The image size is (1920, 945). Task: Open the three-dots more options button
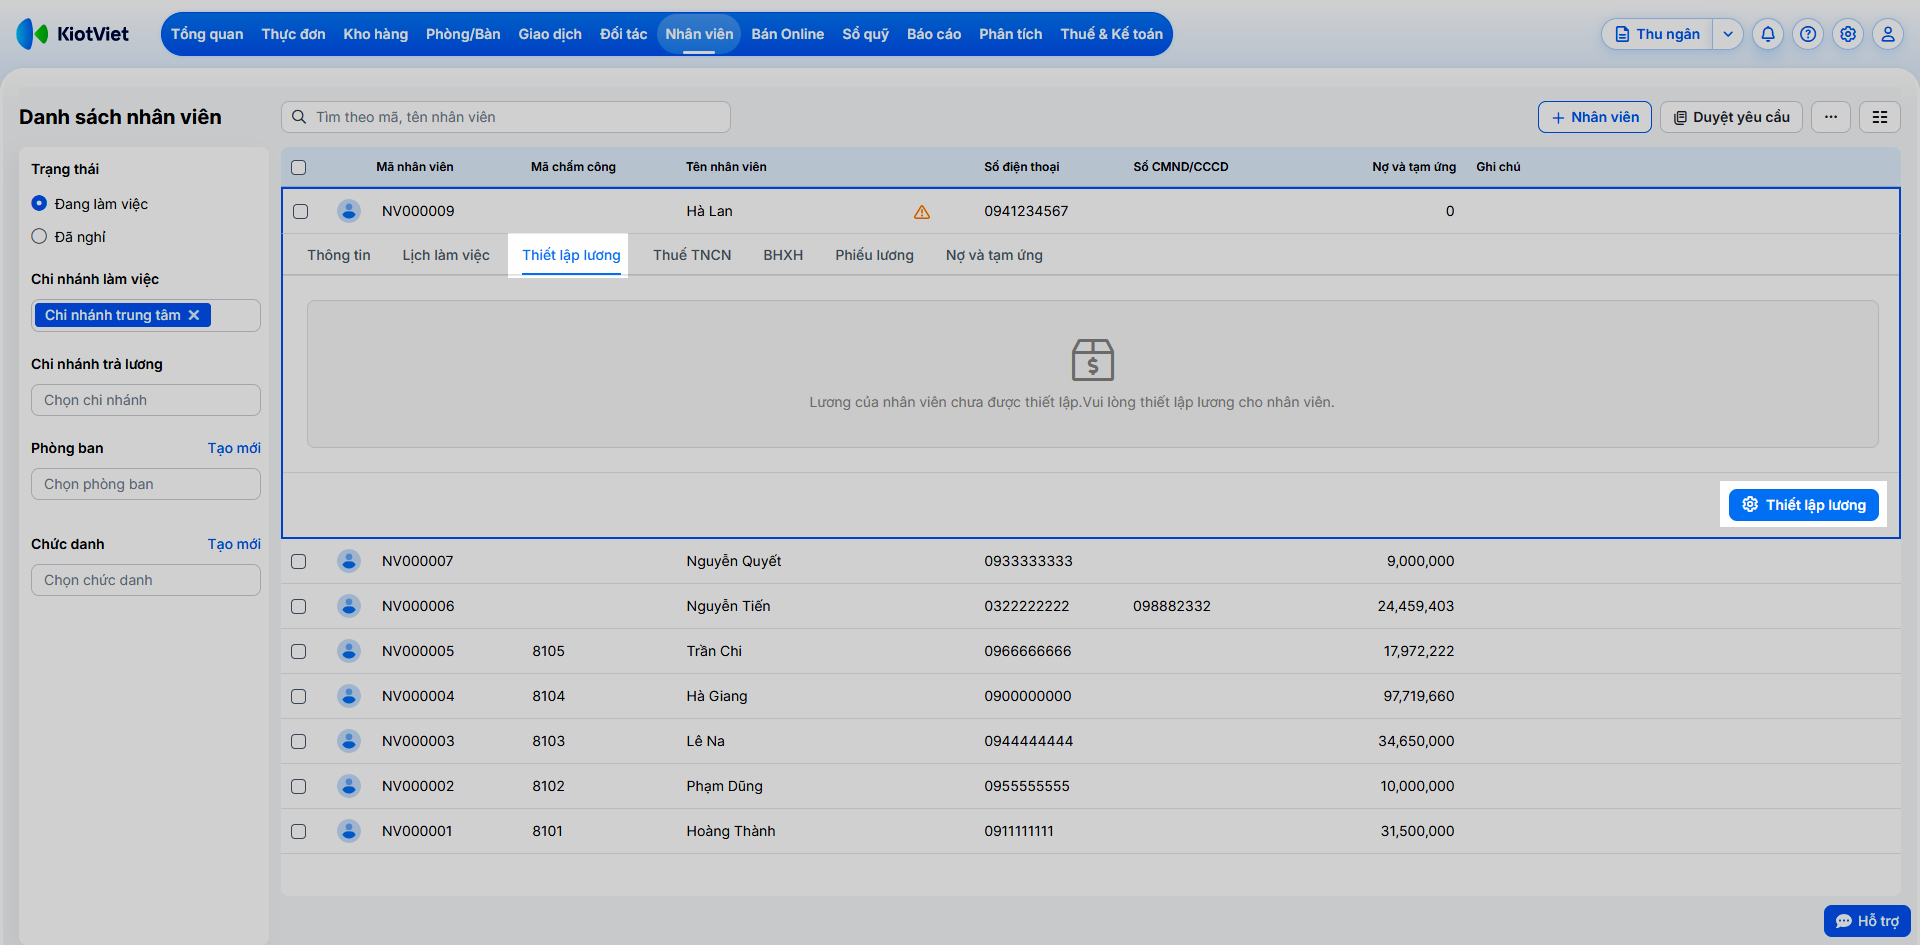coord(1831,117)
